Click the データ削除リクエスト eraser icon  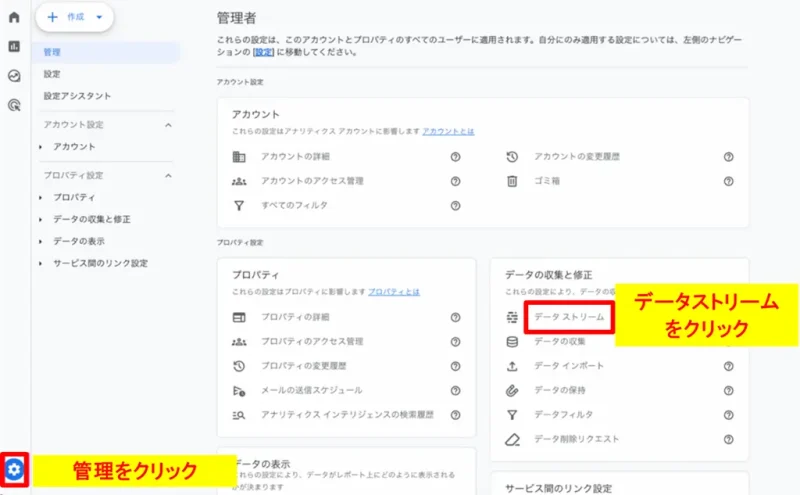[512, 439]
